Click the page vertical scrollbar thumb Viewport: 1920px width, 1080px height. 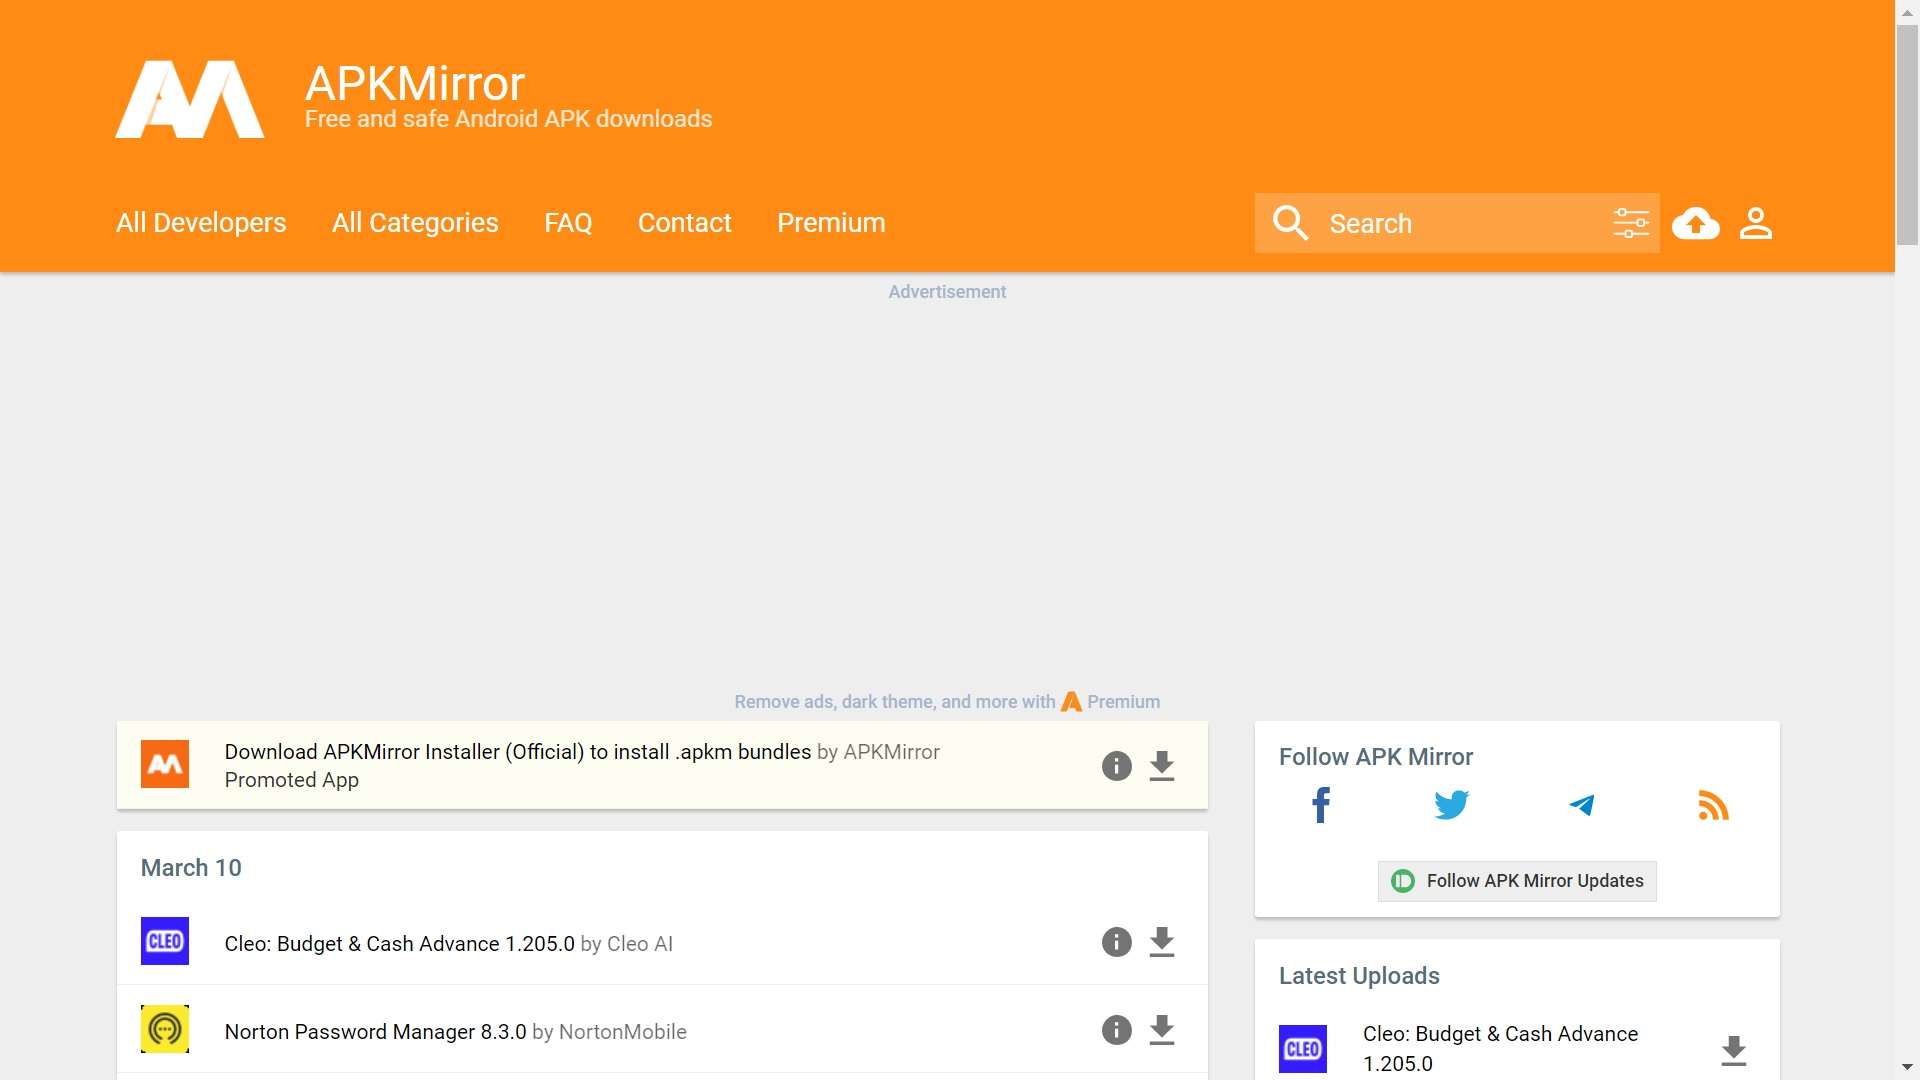1908,135
